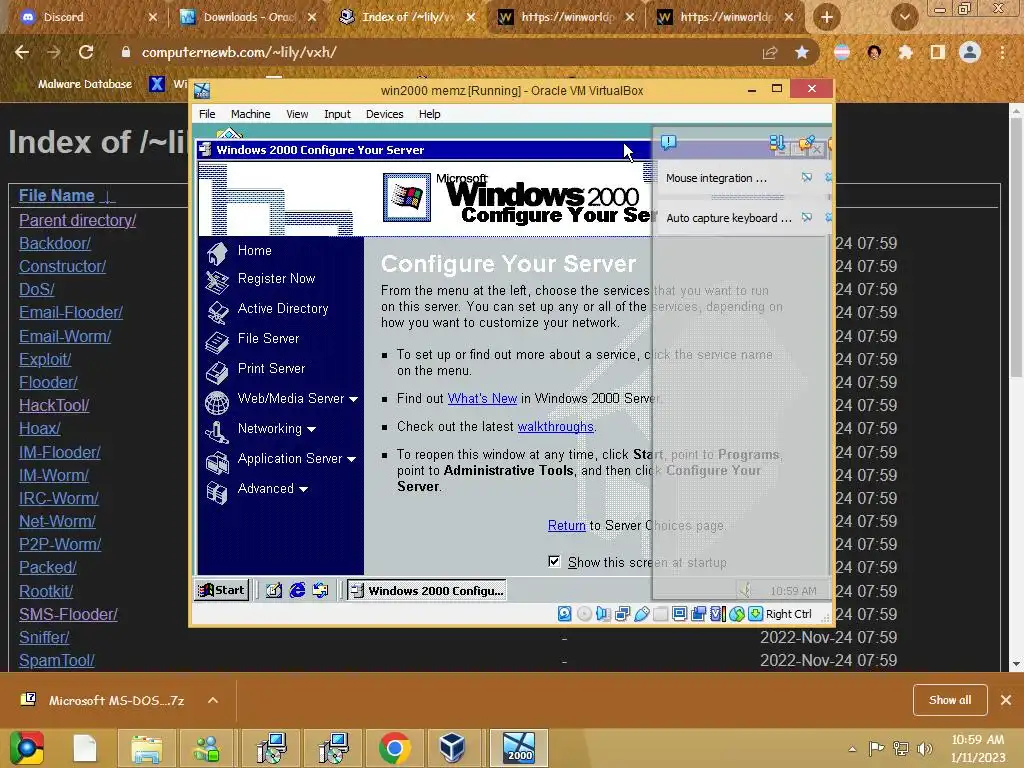
Task: Open the VirtualBox Machine menu
Action: [250, 114]
